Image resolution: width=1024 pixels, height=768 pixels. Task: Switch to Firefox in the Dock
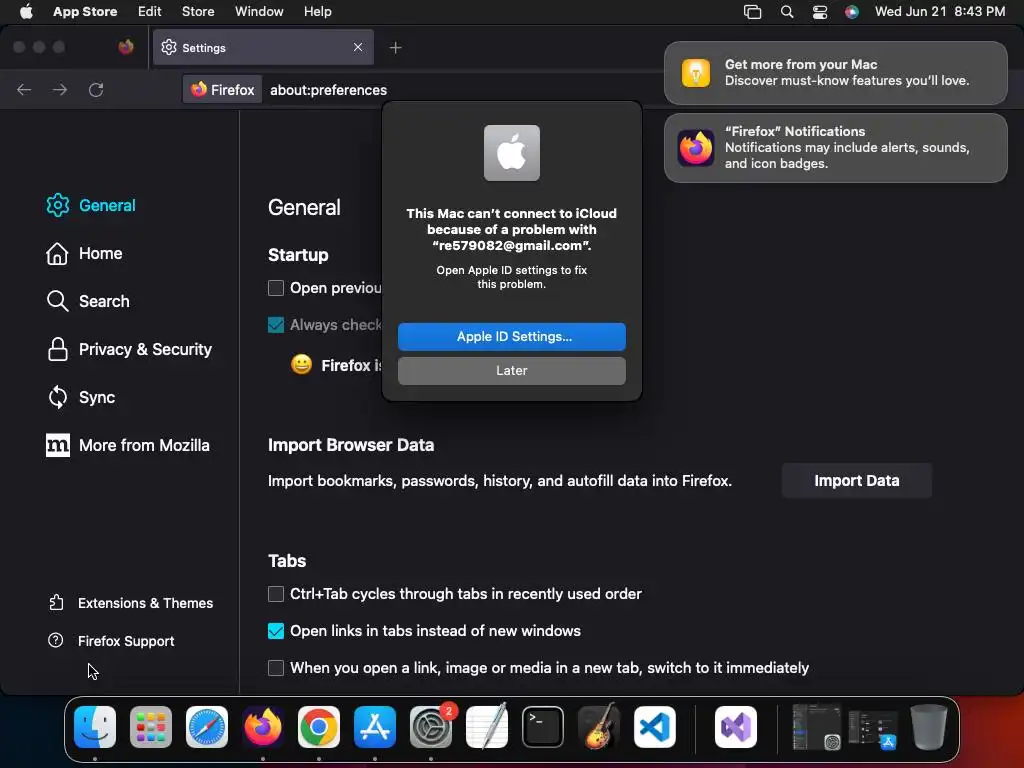pos(263,726)
